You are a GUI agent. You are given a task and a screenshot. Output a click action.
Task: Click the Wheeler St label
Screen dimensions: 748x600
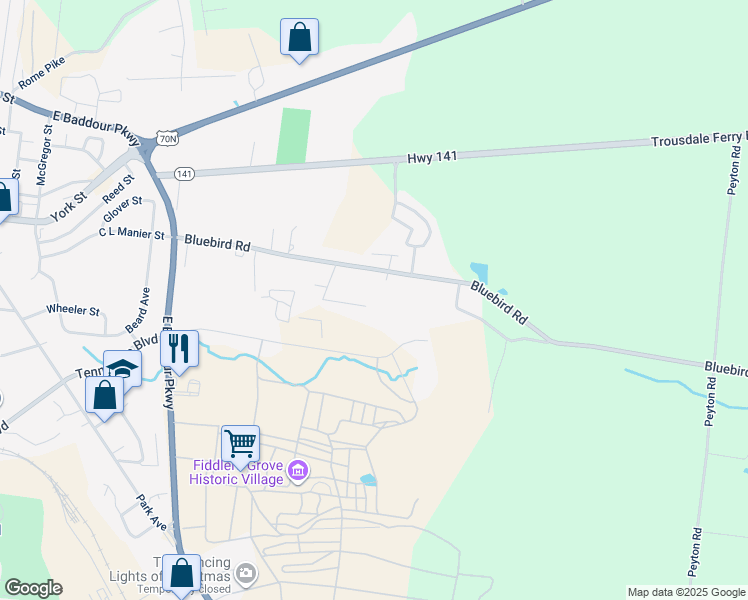click(x=73, y=310)
